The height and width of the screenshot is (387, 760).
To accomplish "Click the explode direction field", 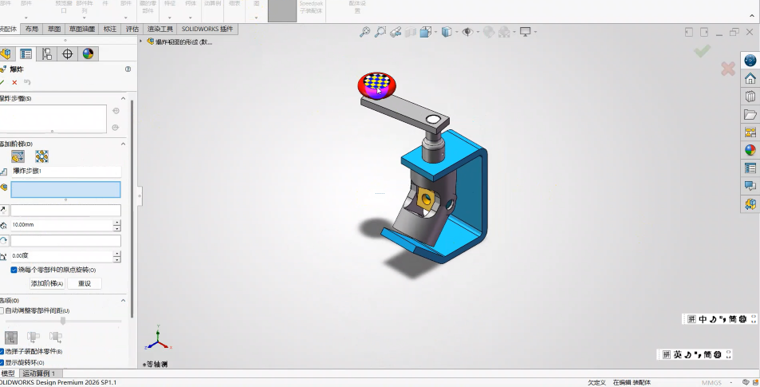I will coord(66,210).
